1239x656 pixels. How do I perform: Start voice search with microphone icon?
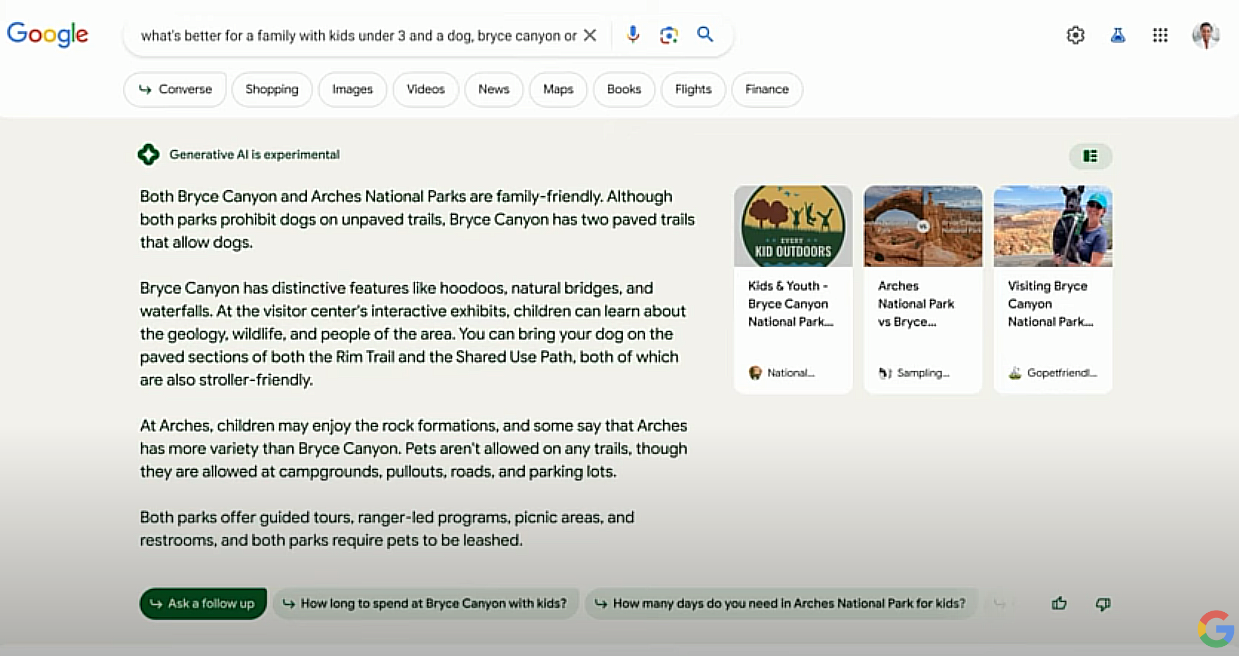pyautogui.click(x=633, y=35)
